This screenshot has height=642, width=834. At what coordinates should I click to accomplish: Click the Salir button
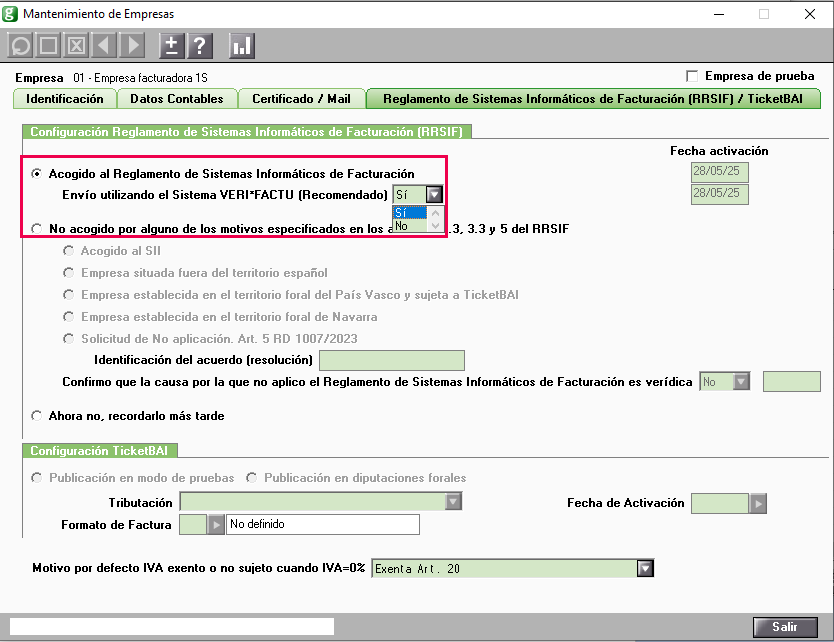click(786, 626)
